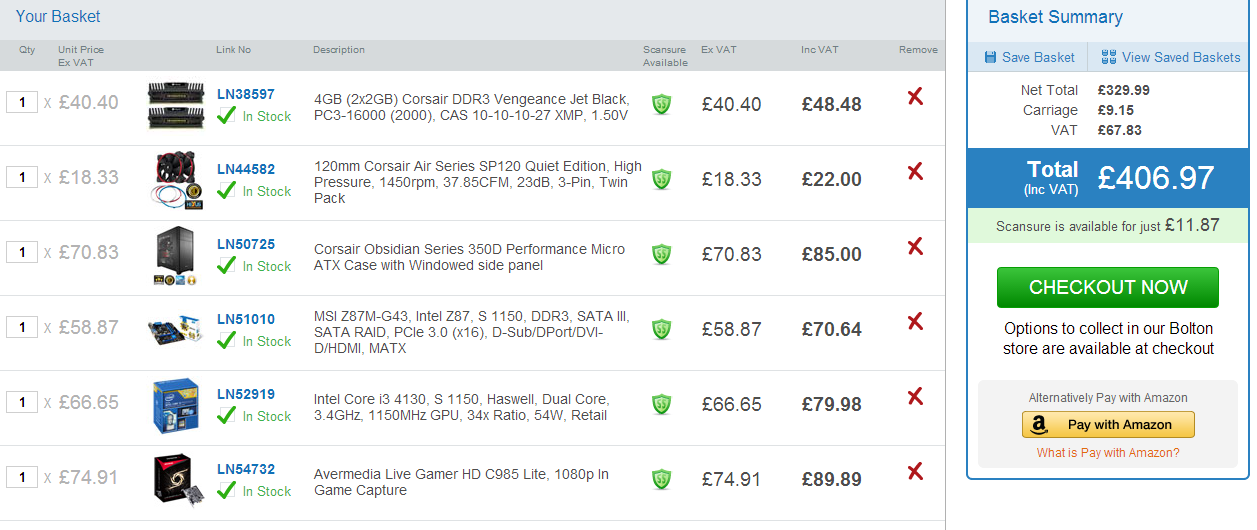Screen dimensions: 1257x530
Task: Edit quantity field for Intel Core i3 4130
Action: click(22, 402)
